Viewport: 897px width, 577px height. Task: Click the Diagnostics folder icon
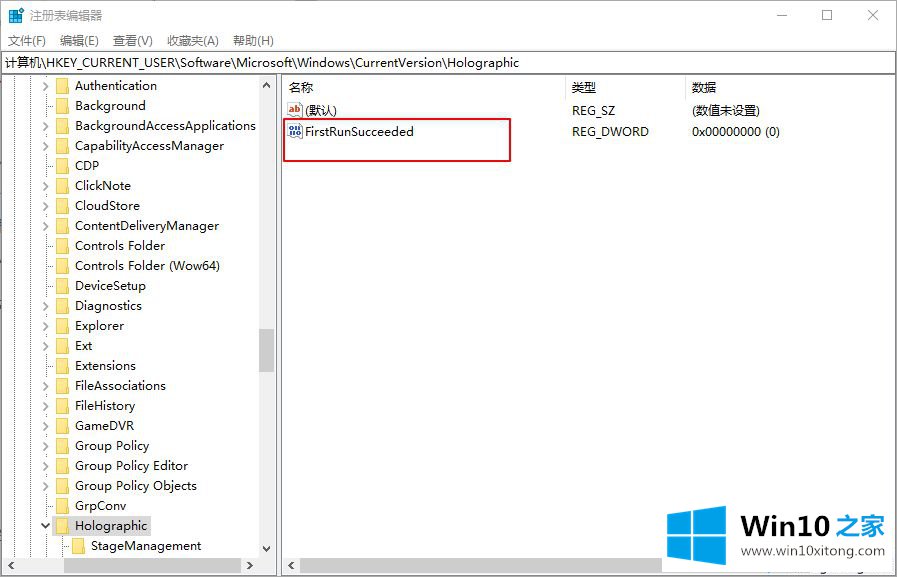click(x=62, y=306)
